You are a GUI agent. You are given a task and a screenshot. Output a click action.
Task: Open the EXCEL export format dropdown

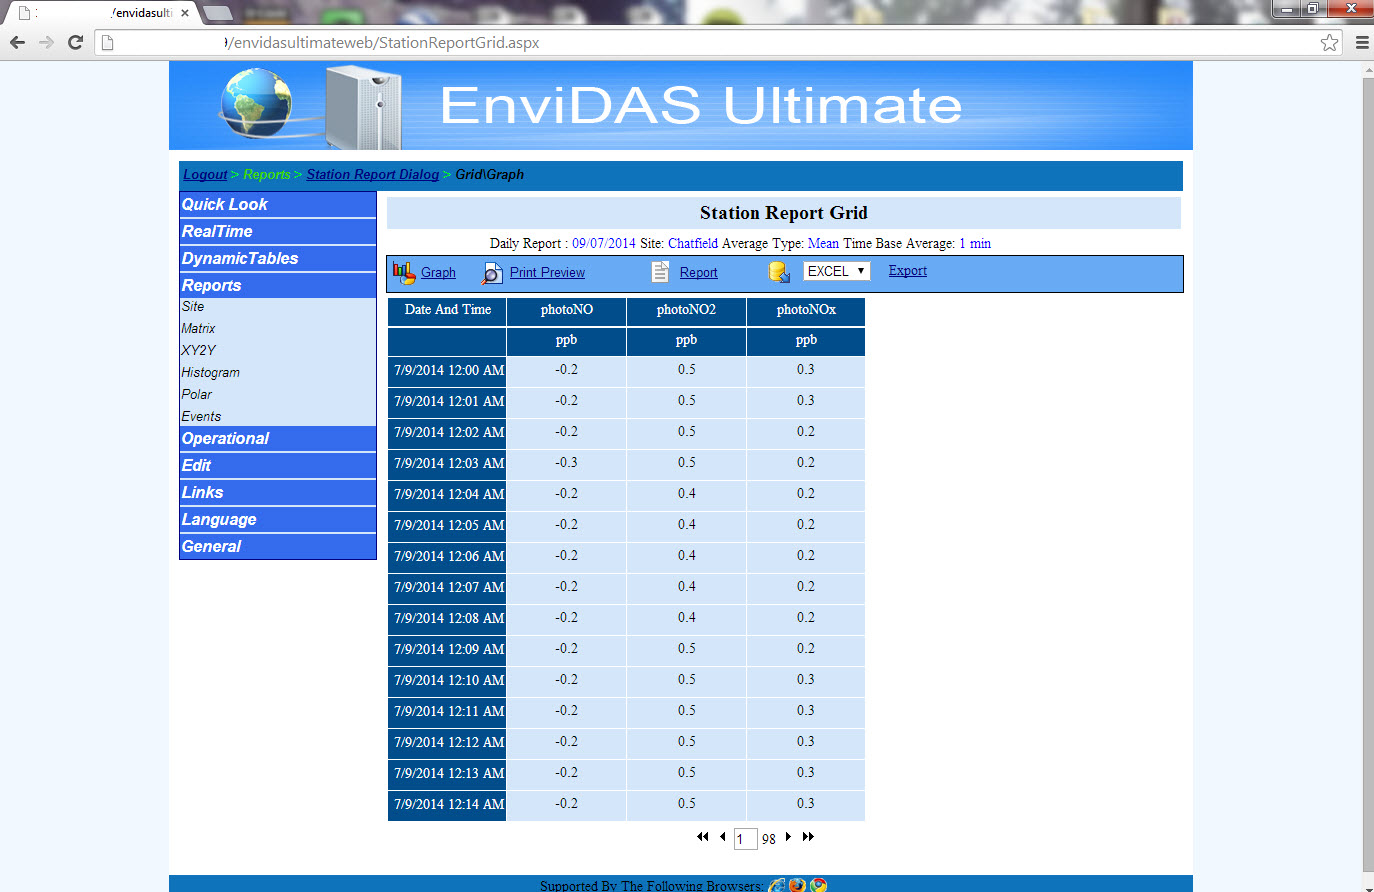[836, 271]
